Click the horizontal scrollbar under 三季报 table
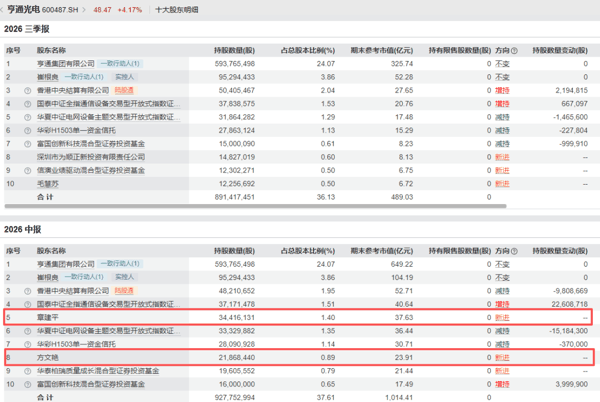The width and height of the screenshot is (600, 402). pos(255,206)
